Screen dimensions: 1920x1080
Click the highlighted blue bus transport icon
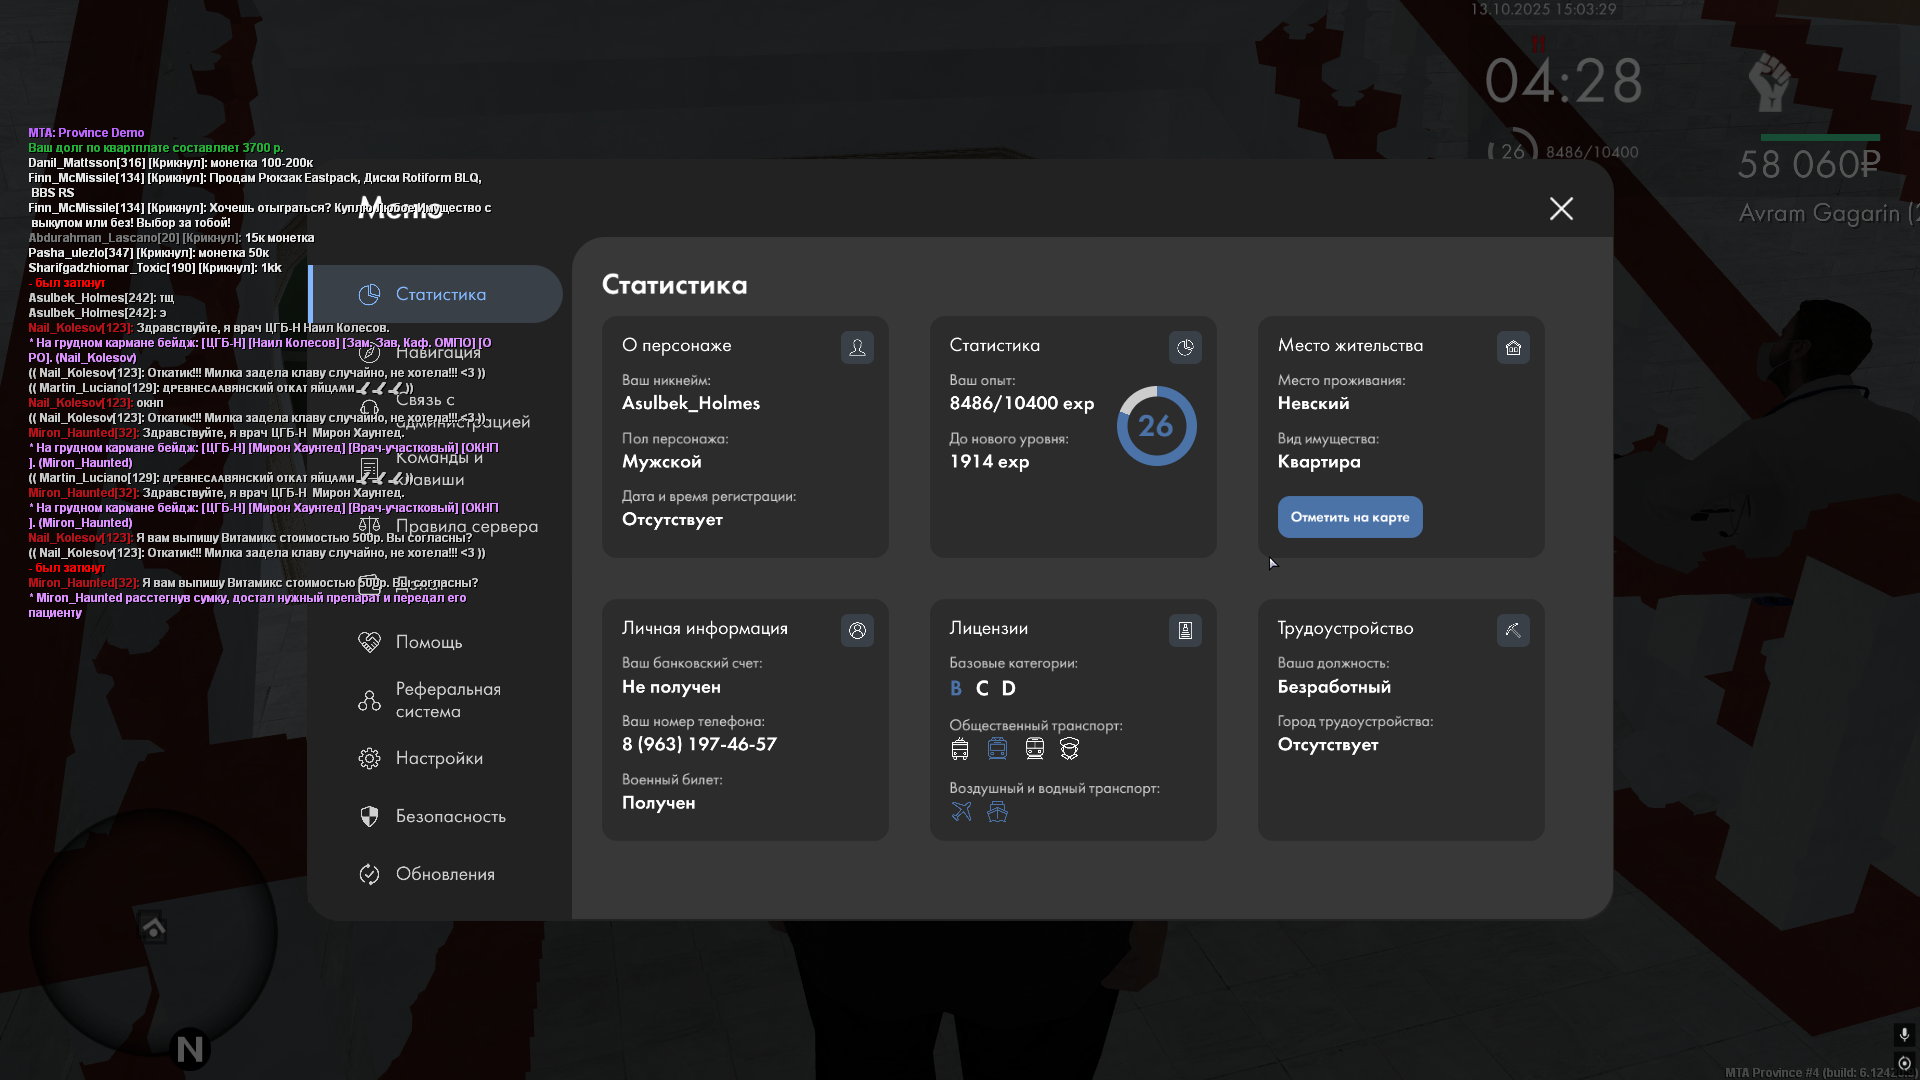click(997, 748)
